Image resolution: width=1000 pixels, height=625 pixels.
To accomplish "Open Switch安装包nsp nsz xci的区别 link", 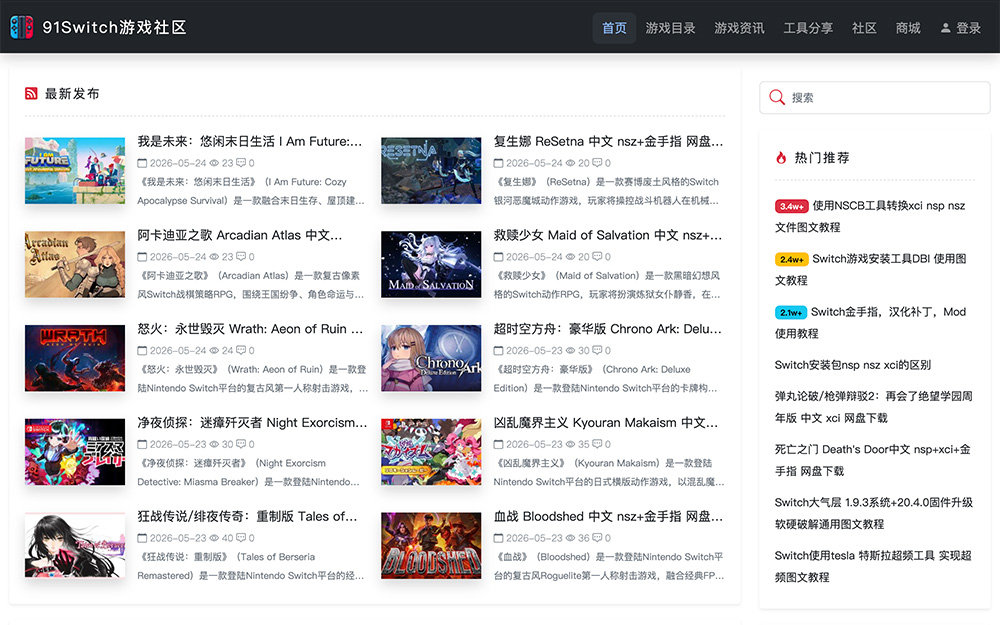I will [853, 365].
